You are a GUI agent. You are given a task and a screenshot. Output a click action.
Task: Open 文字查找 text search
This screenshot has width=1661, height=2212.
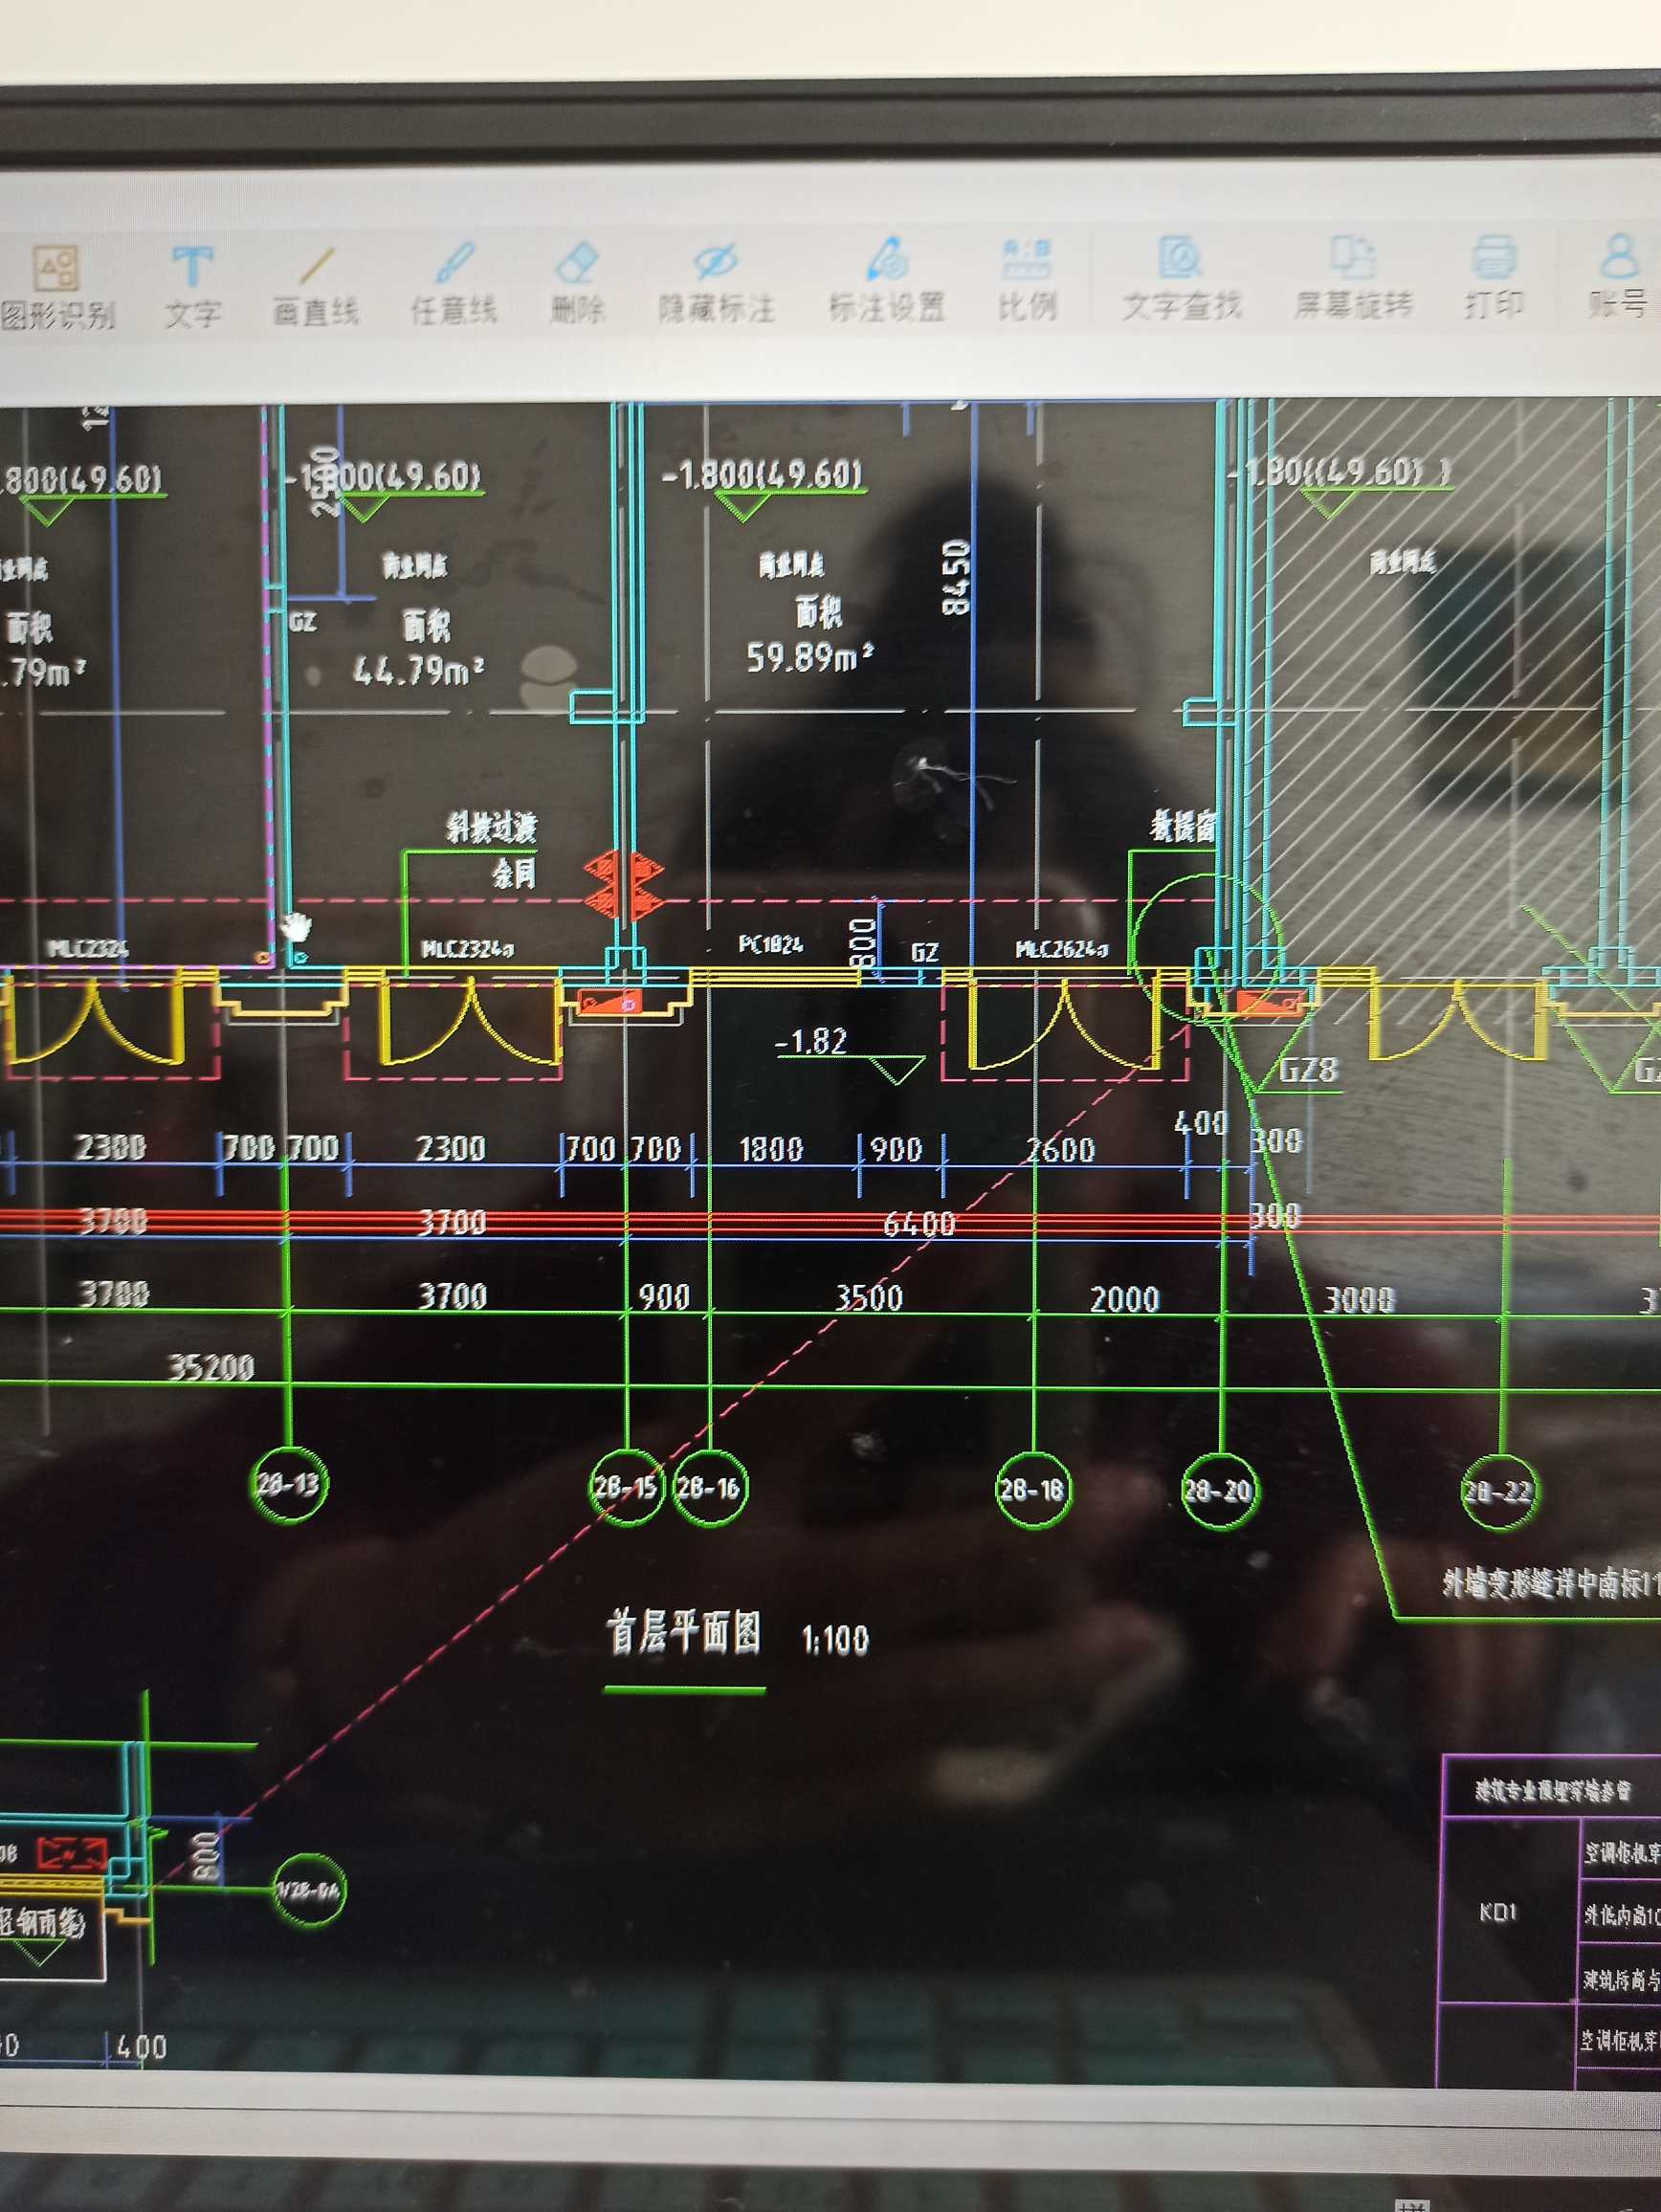pos(1181,279)
